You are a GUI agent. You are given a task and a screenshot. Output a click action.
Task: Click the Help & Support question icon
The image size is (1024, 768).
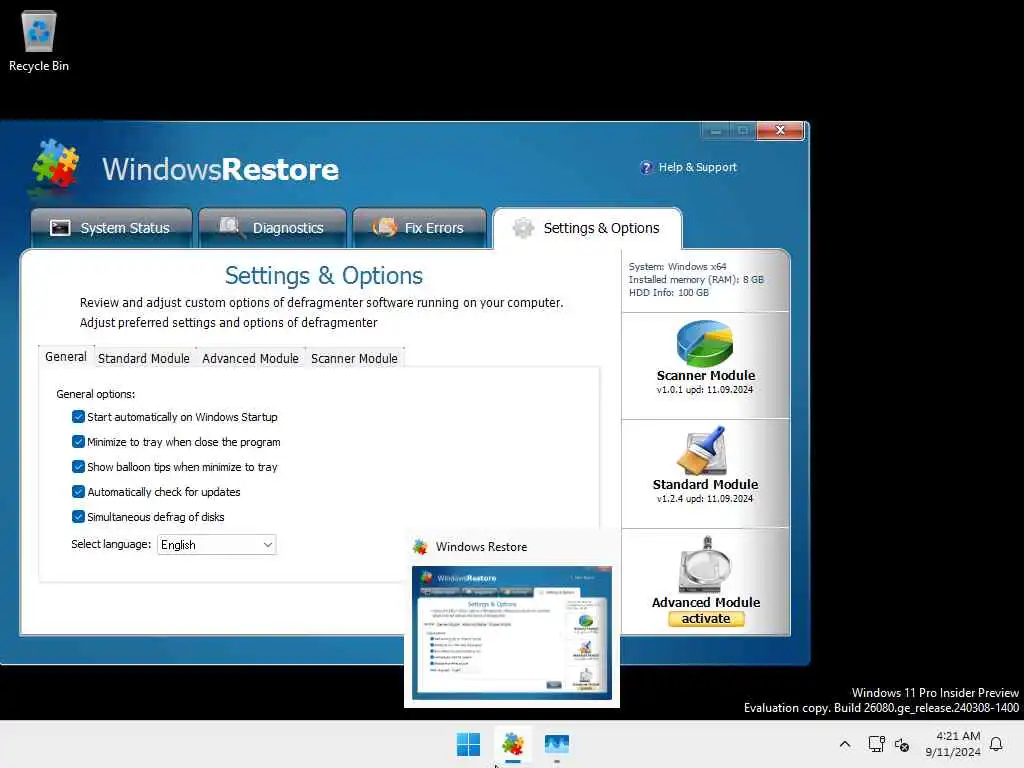pos(646,168)
